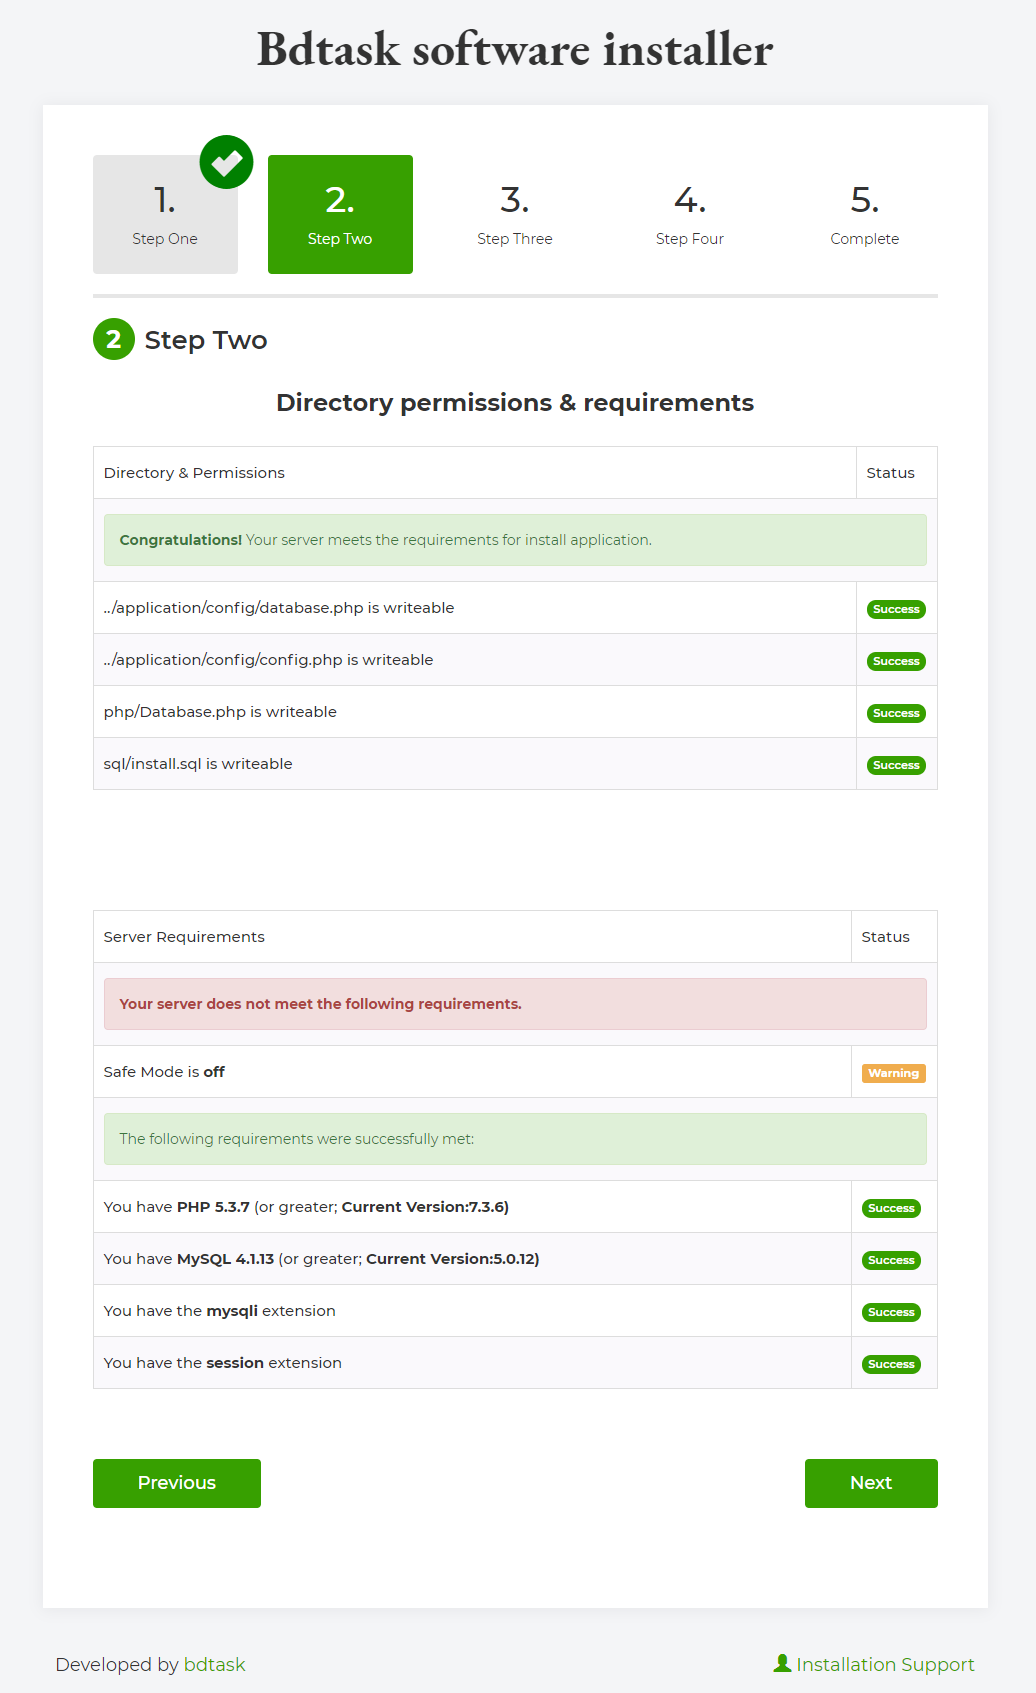Viewport: 1036px width, 1693px height.
Task: Click the orange Warning badge for Safe Mode
Action: click(x=893, y=1073)
